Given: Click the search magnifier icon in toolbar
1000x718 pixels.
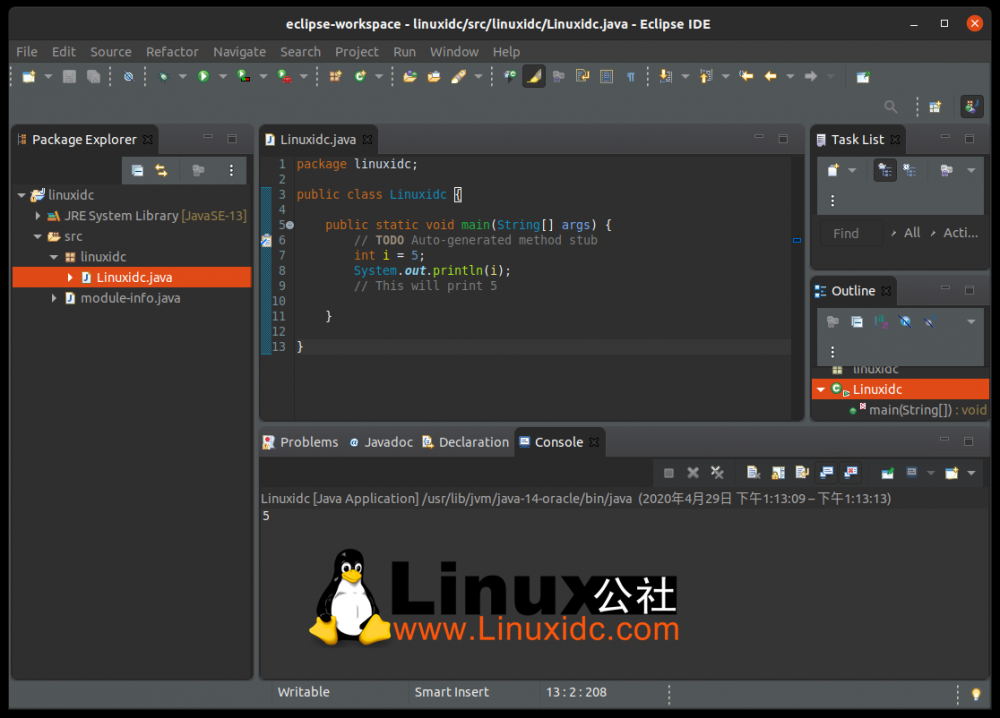Looking at the screenshot, I should [890, 106].
